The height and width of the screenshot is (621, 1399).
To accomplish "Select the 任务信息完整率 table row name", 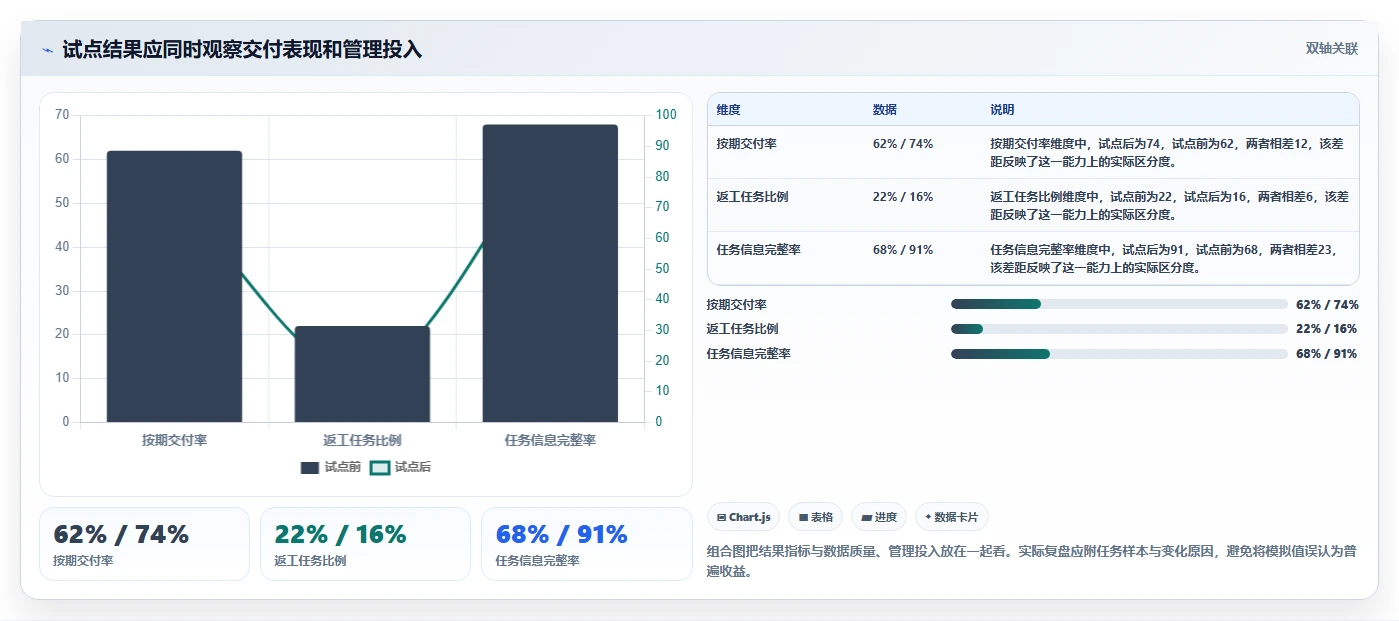I will click(759, 250).
